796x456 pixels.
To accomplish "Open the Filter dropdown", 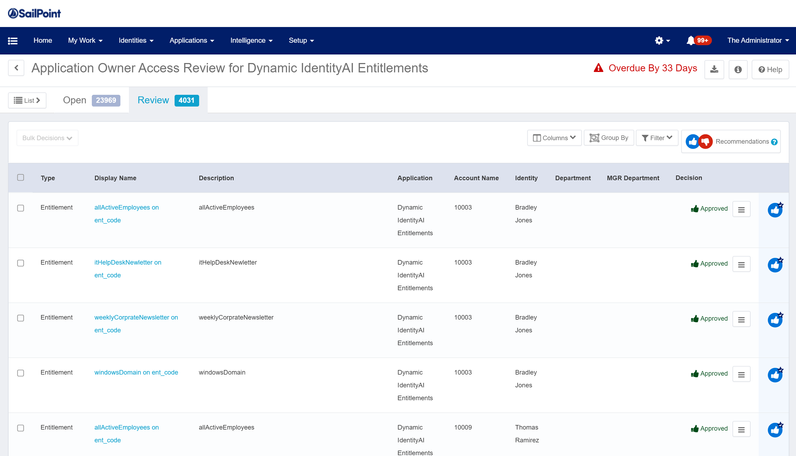I will [x=657, y=138].
